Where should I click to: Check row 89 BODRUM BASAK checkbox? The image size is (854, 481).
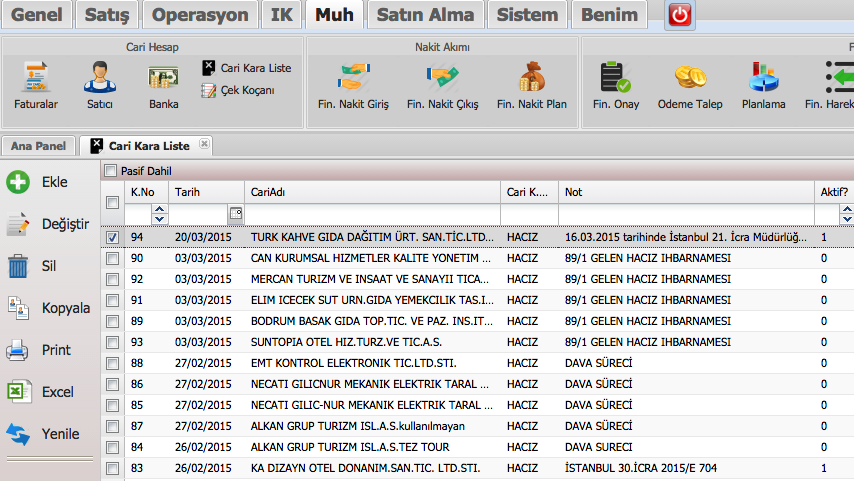point(112,321)
